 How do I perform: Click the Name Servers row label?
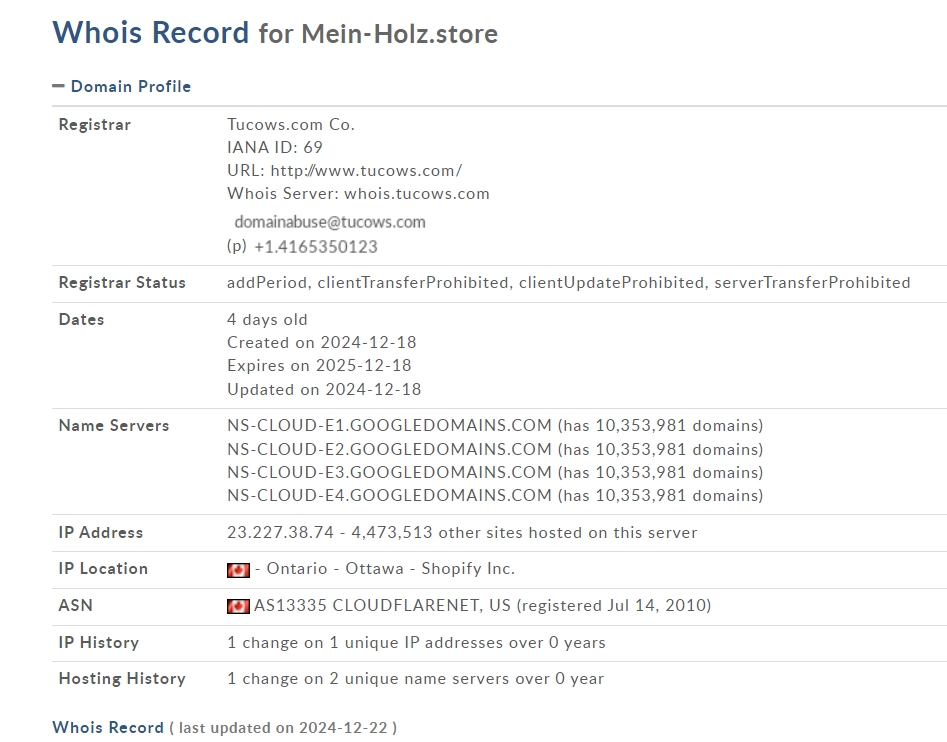114,426
